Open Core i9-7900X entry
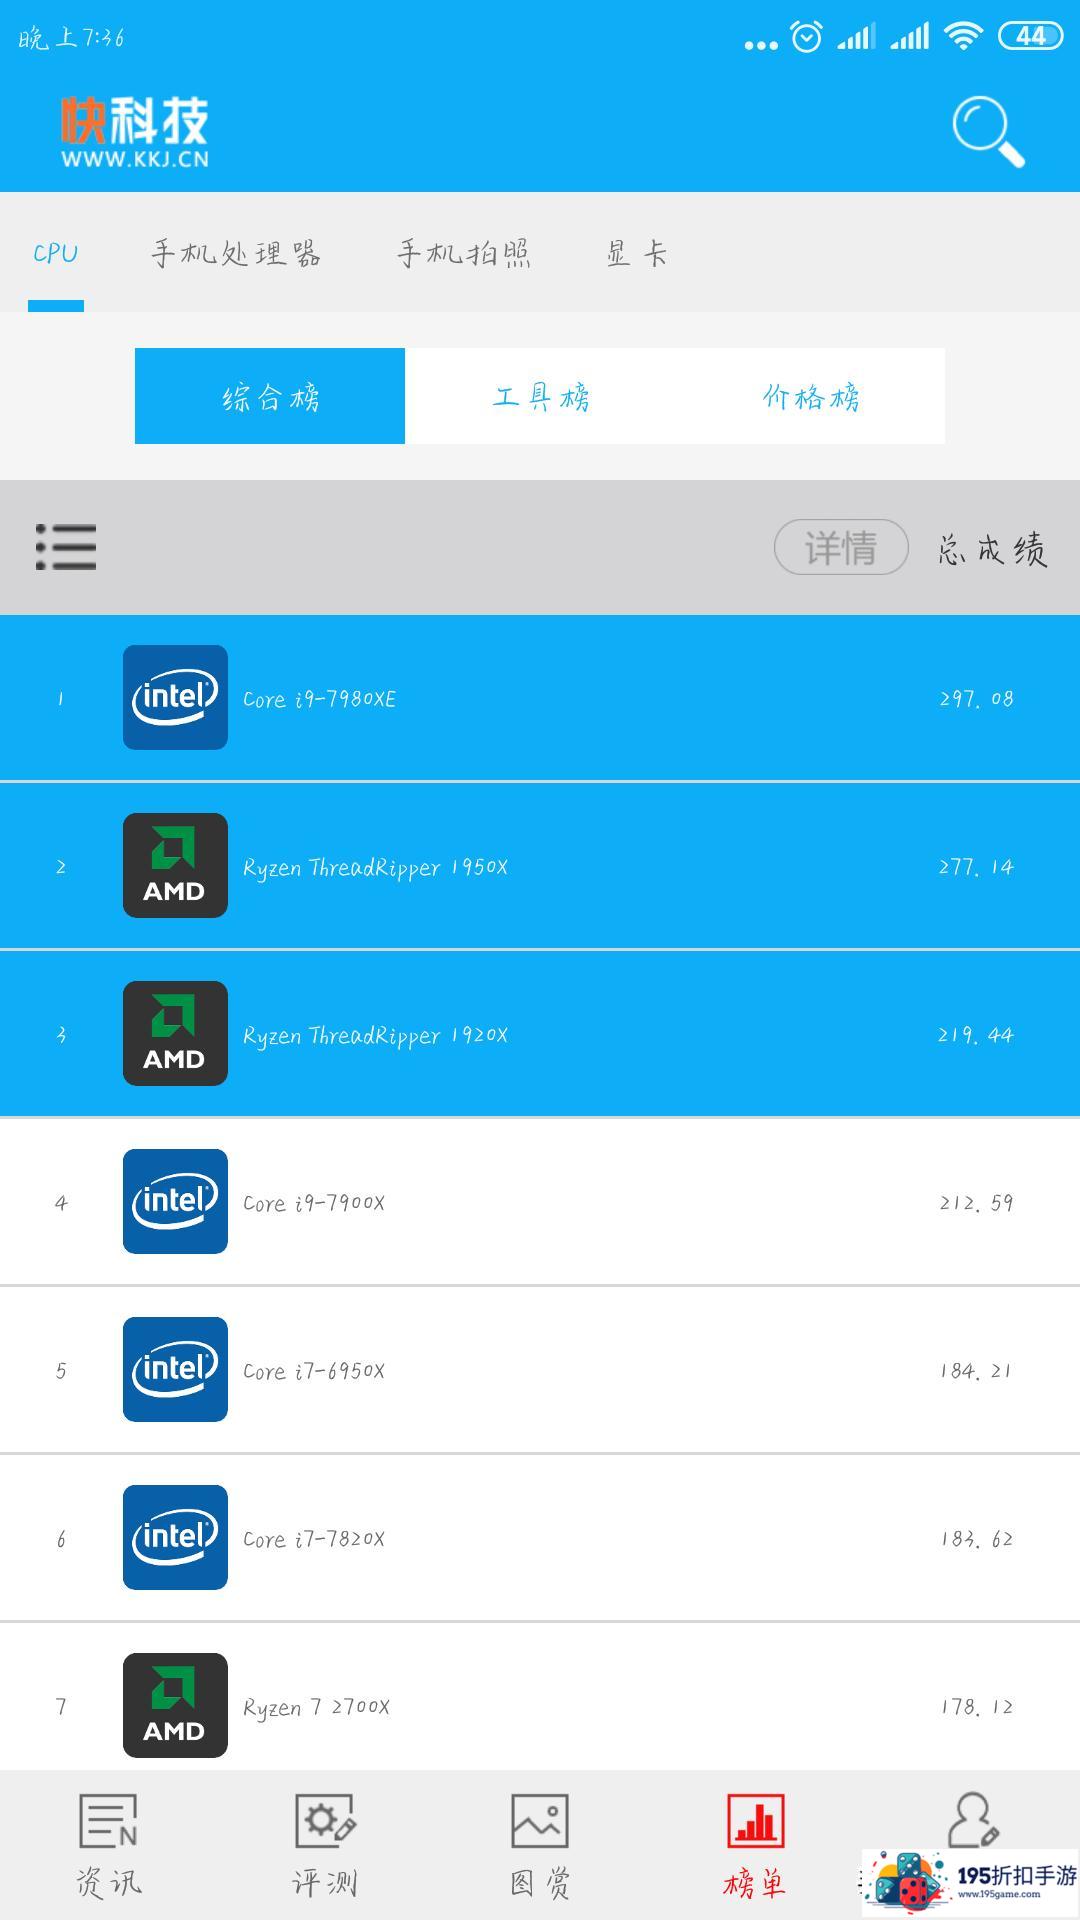Image resolution: width=1080 pixels, height=1920 pixels. pos(540,1201)
